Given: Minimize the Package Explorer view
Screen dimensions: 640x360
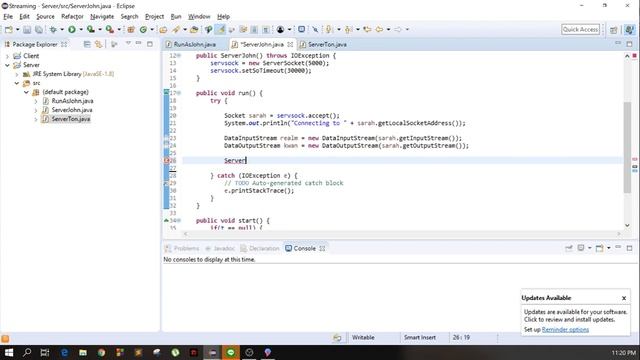Looking at the screenshot, I should point(139,43).
